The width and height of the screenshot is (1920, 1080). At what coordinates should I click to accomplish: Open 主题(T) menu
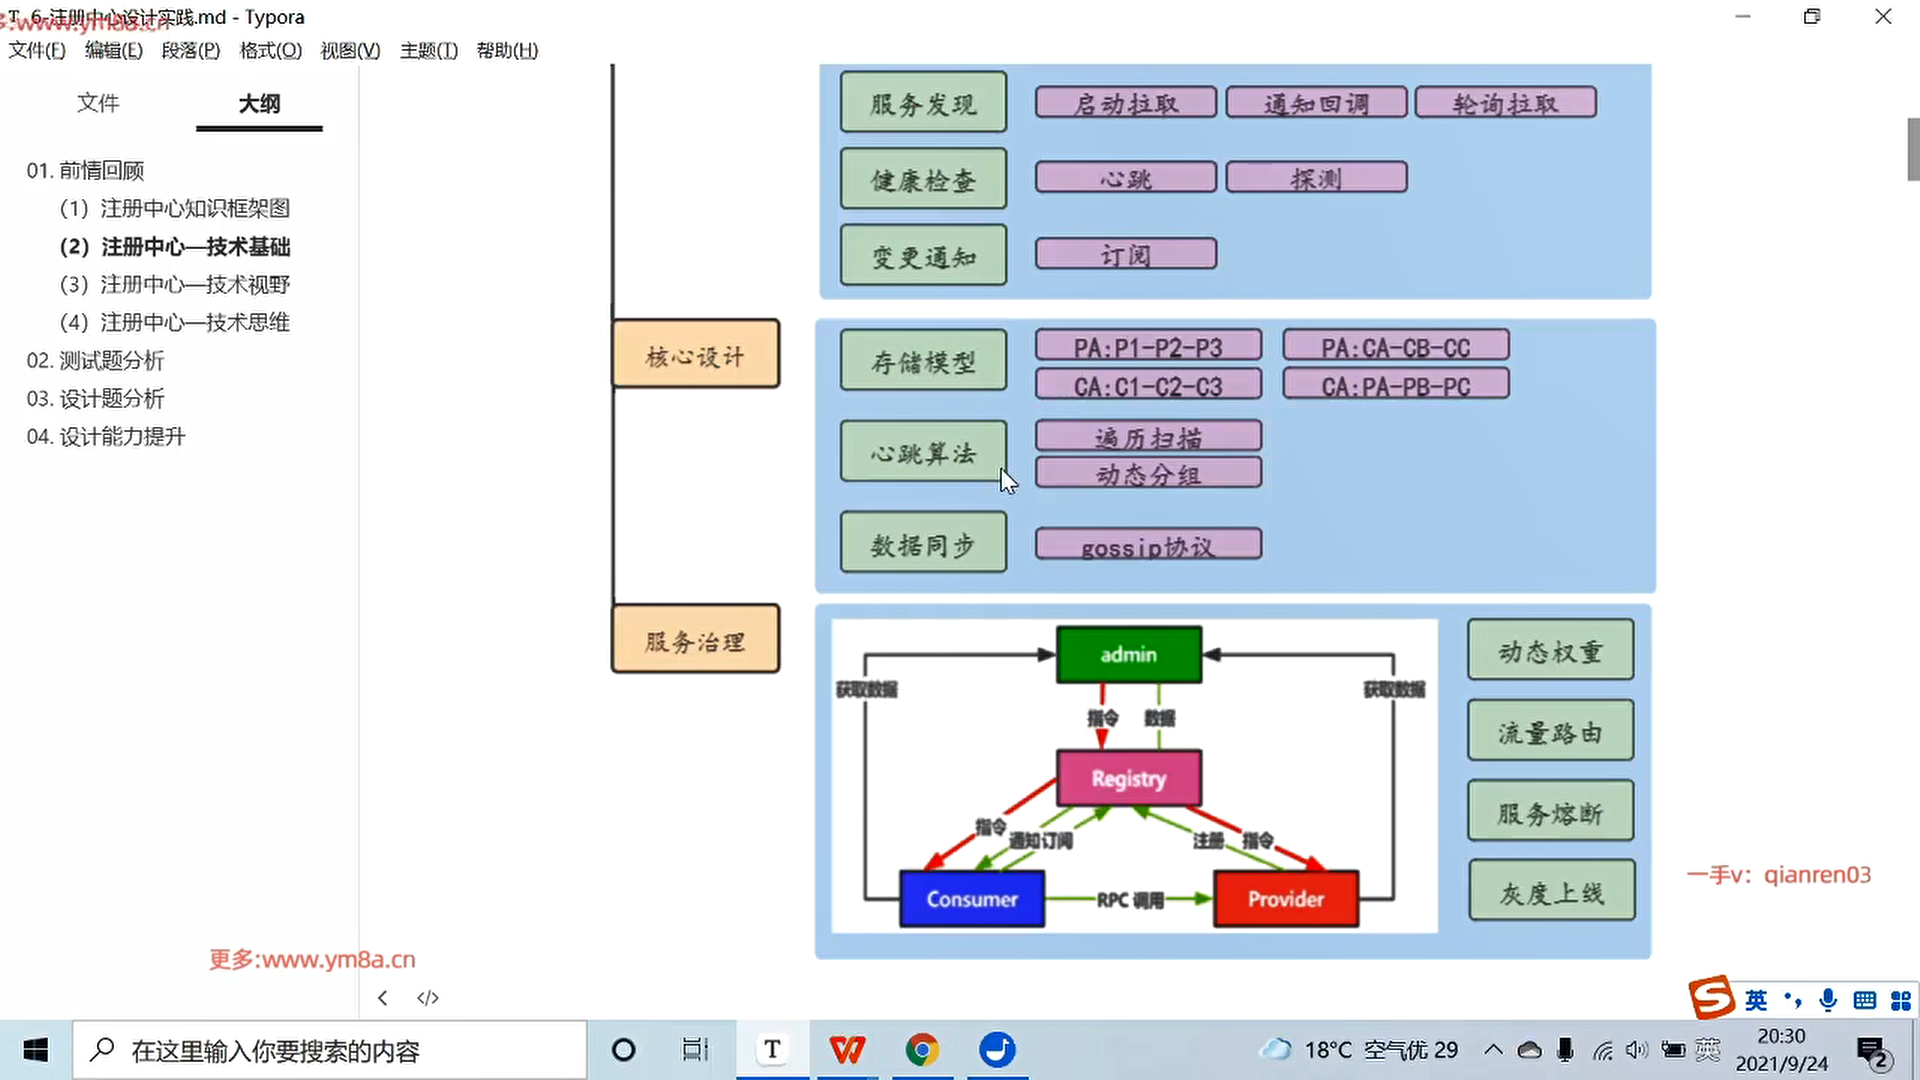[x=428, y=50]
